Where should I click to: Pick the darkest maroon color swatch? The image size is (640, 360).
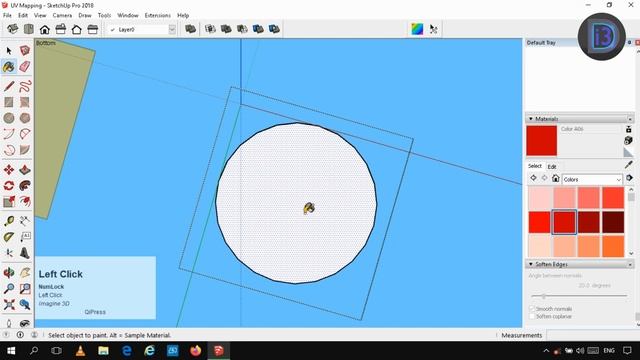click(613, 222)
